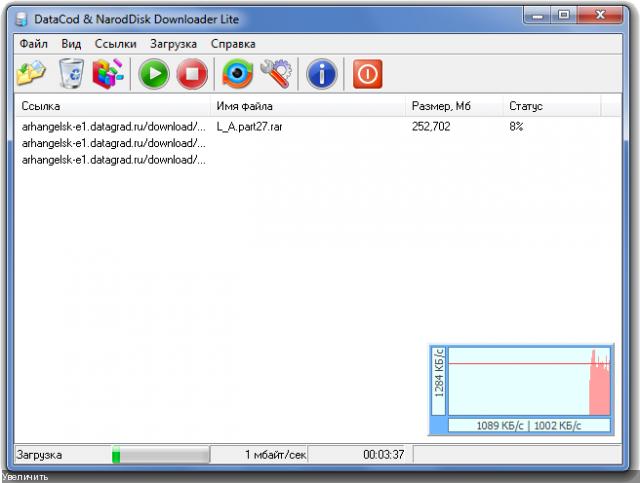
Task: Open the Вид menu
Action: 71,44
